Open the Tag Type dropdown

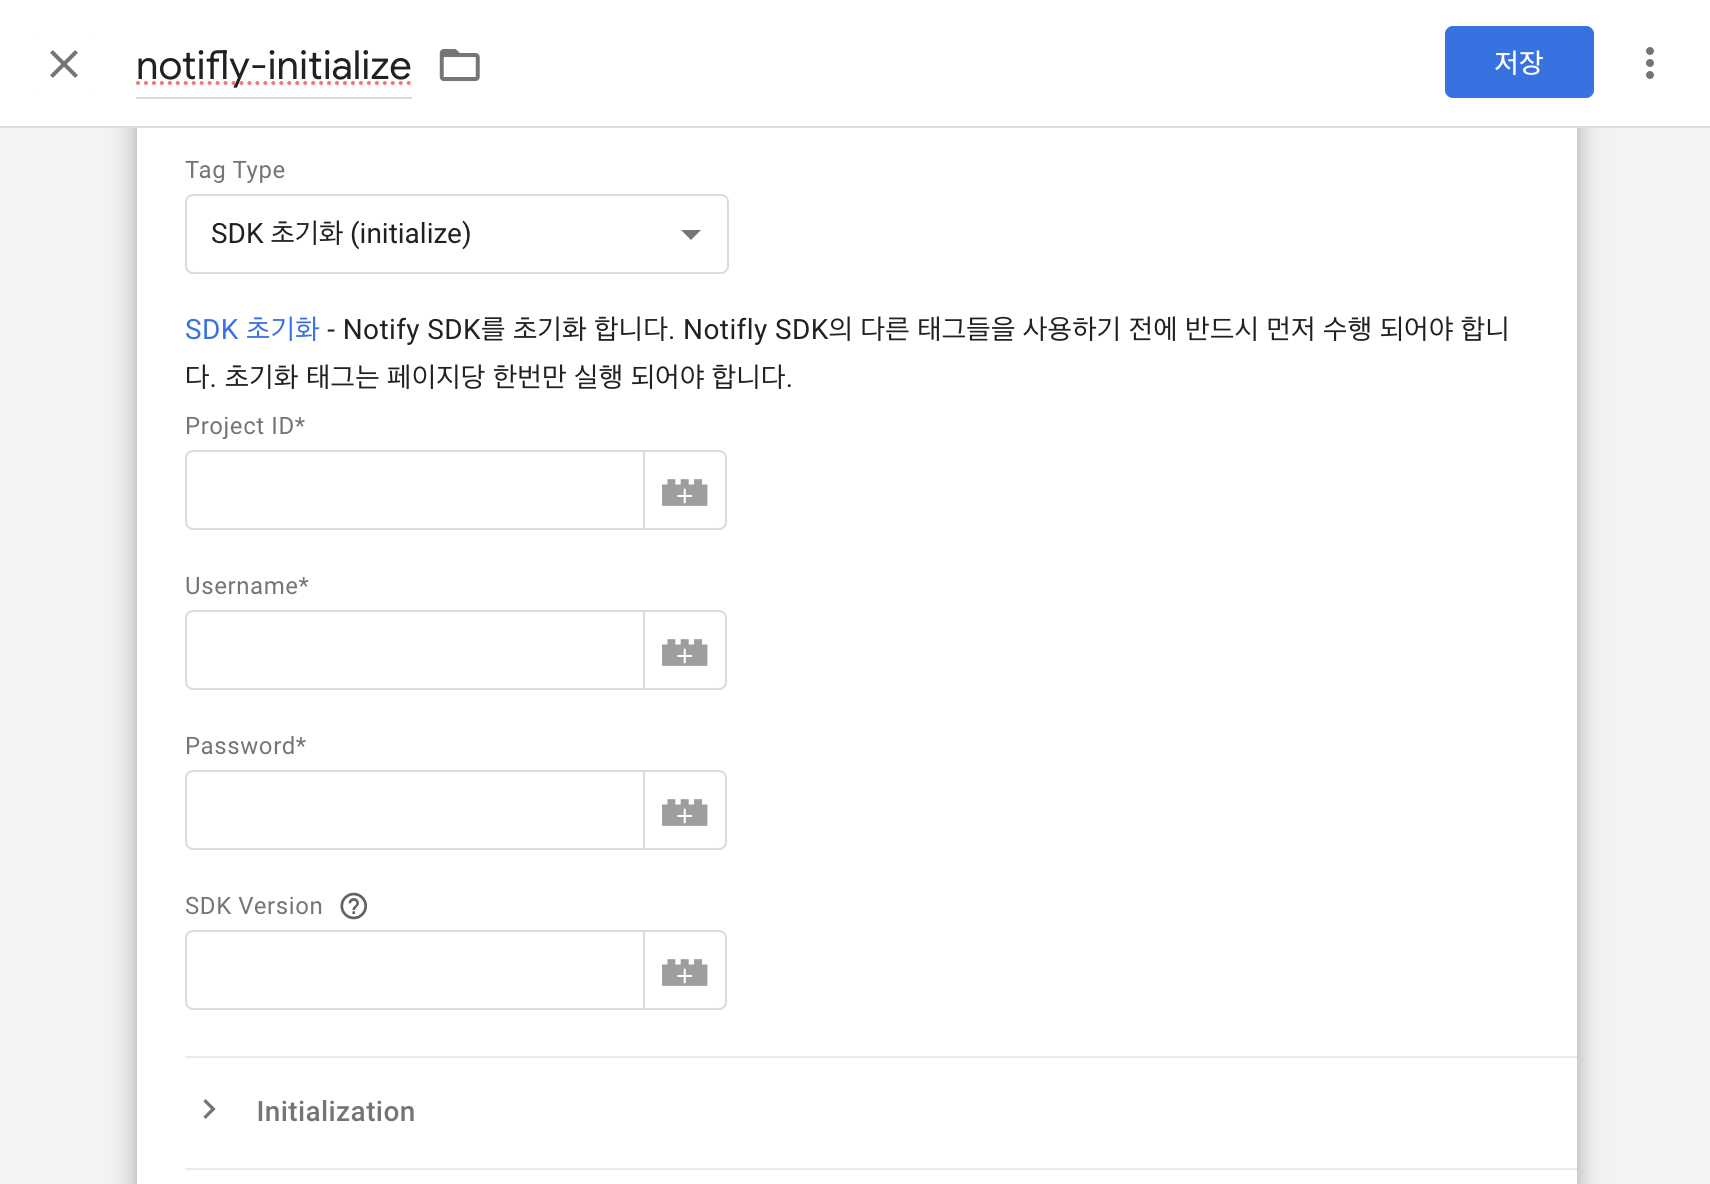[x=456, y=234]
